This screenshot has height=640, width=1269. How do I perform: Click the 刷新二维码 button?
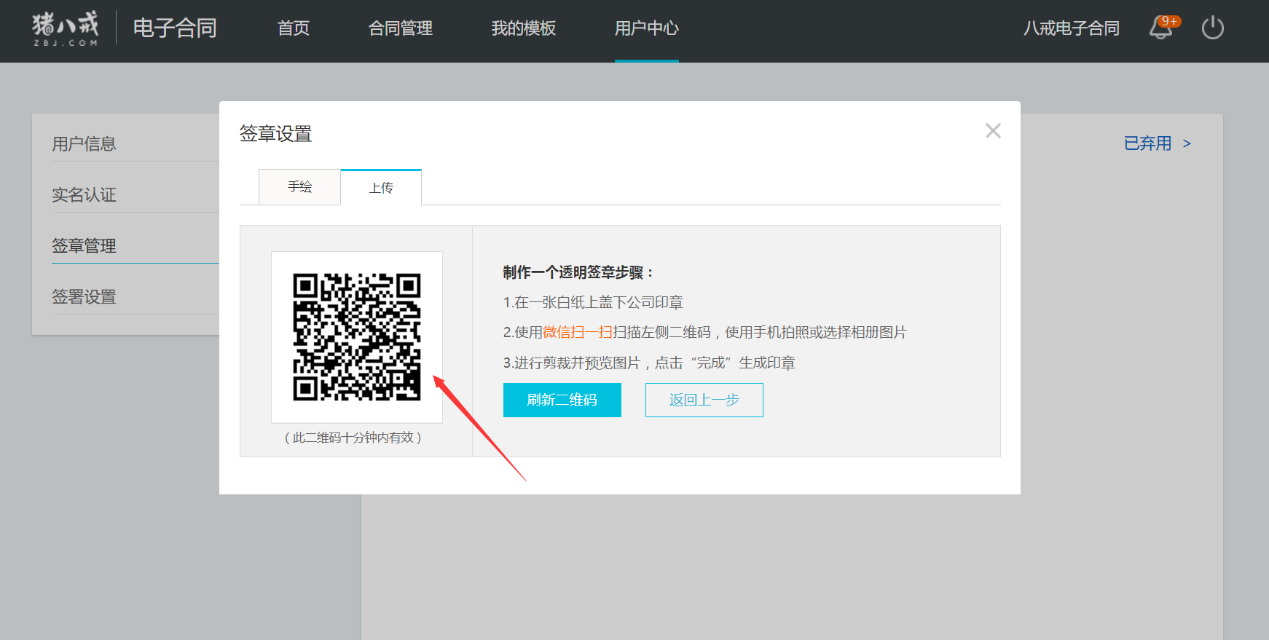pos(562,400)
